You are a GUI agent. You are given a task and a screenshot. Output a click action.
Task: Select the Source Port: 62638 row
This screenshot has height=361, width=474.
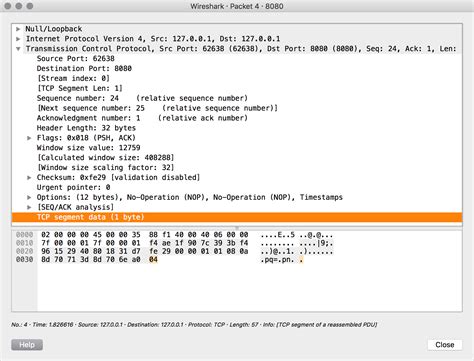(x=237, y=59)
